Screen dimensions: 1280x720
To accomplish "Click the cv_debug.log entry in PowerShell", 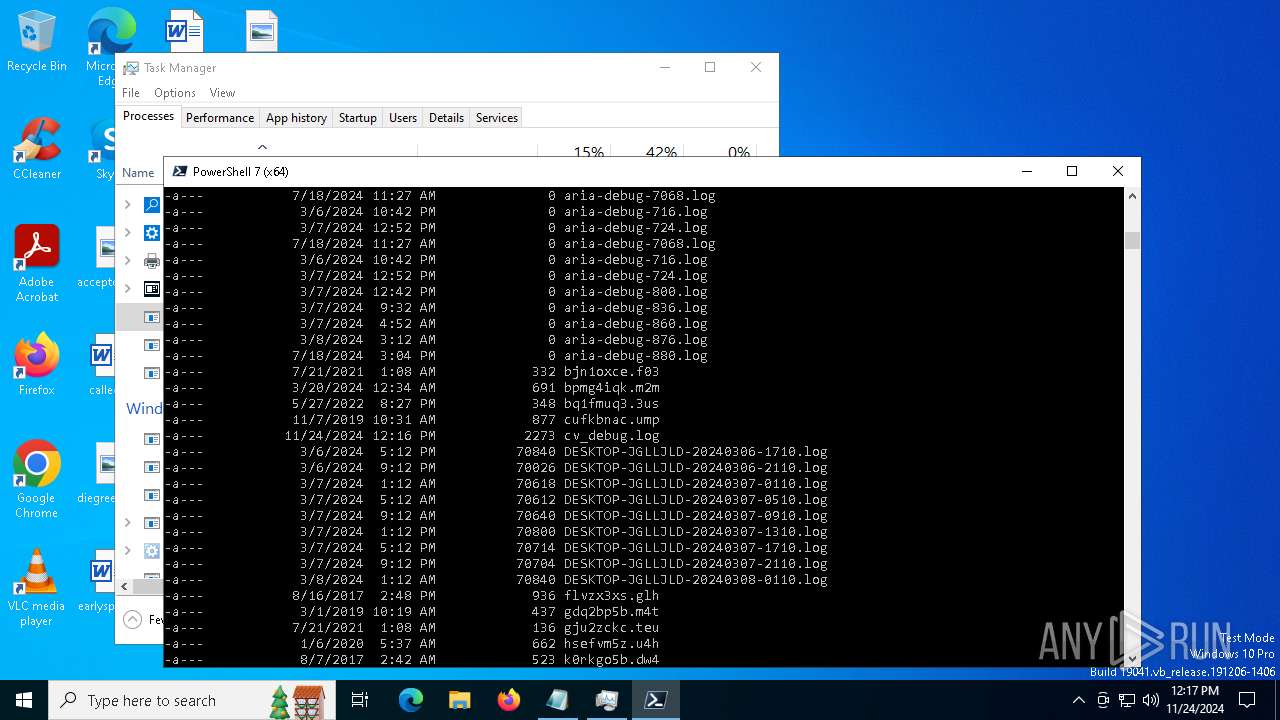I will click(x=612, y=436).
